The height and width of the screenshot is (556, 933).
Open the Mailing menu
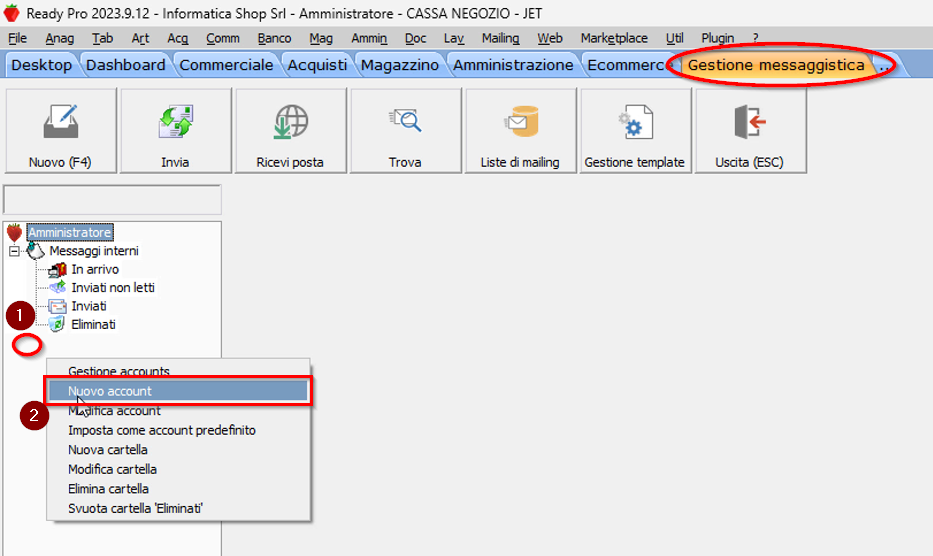click(500, 38)
